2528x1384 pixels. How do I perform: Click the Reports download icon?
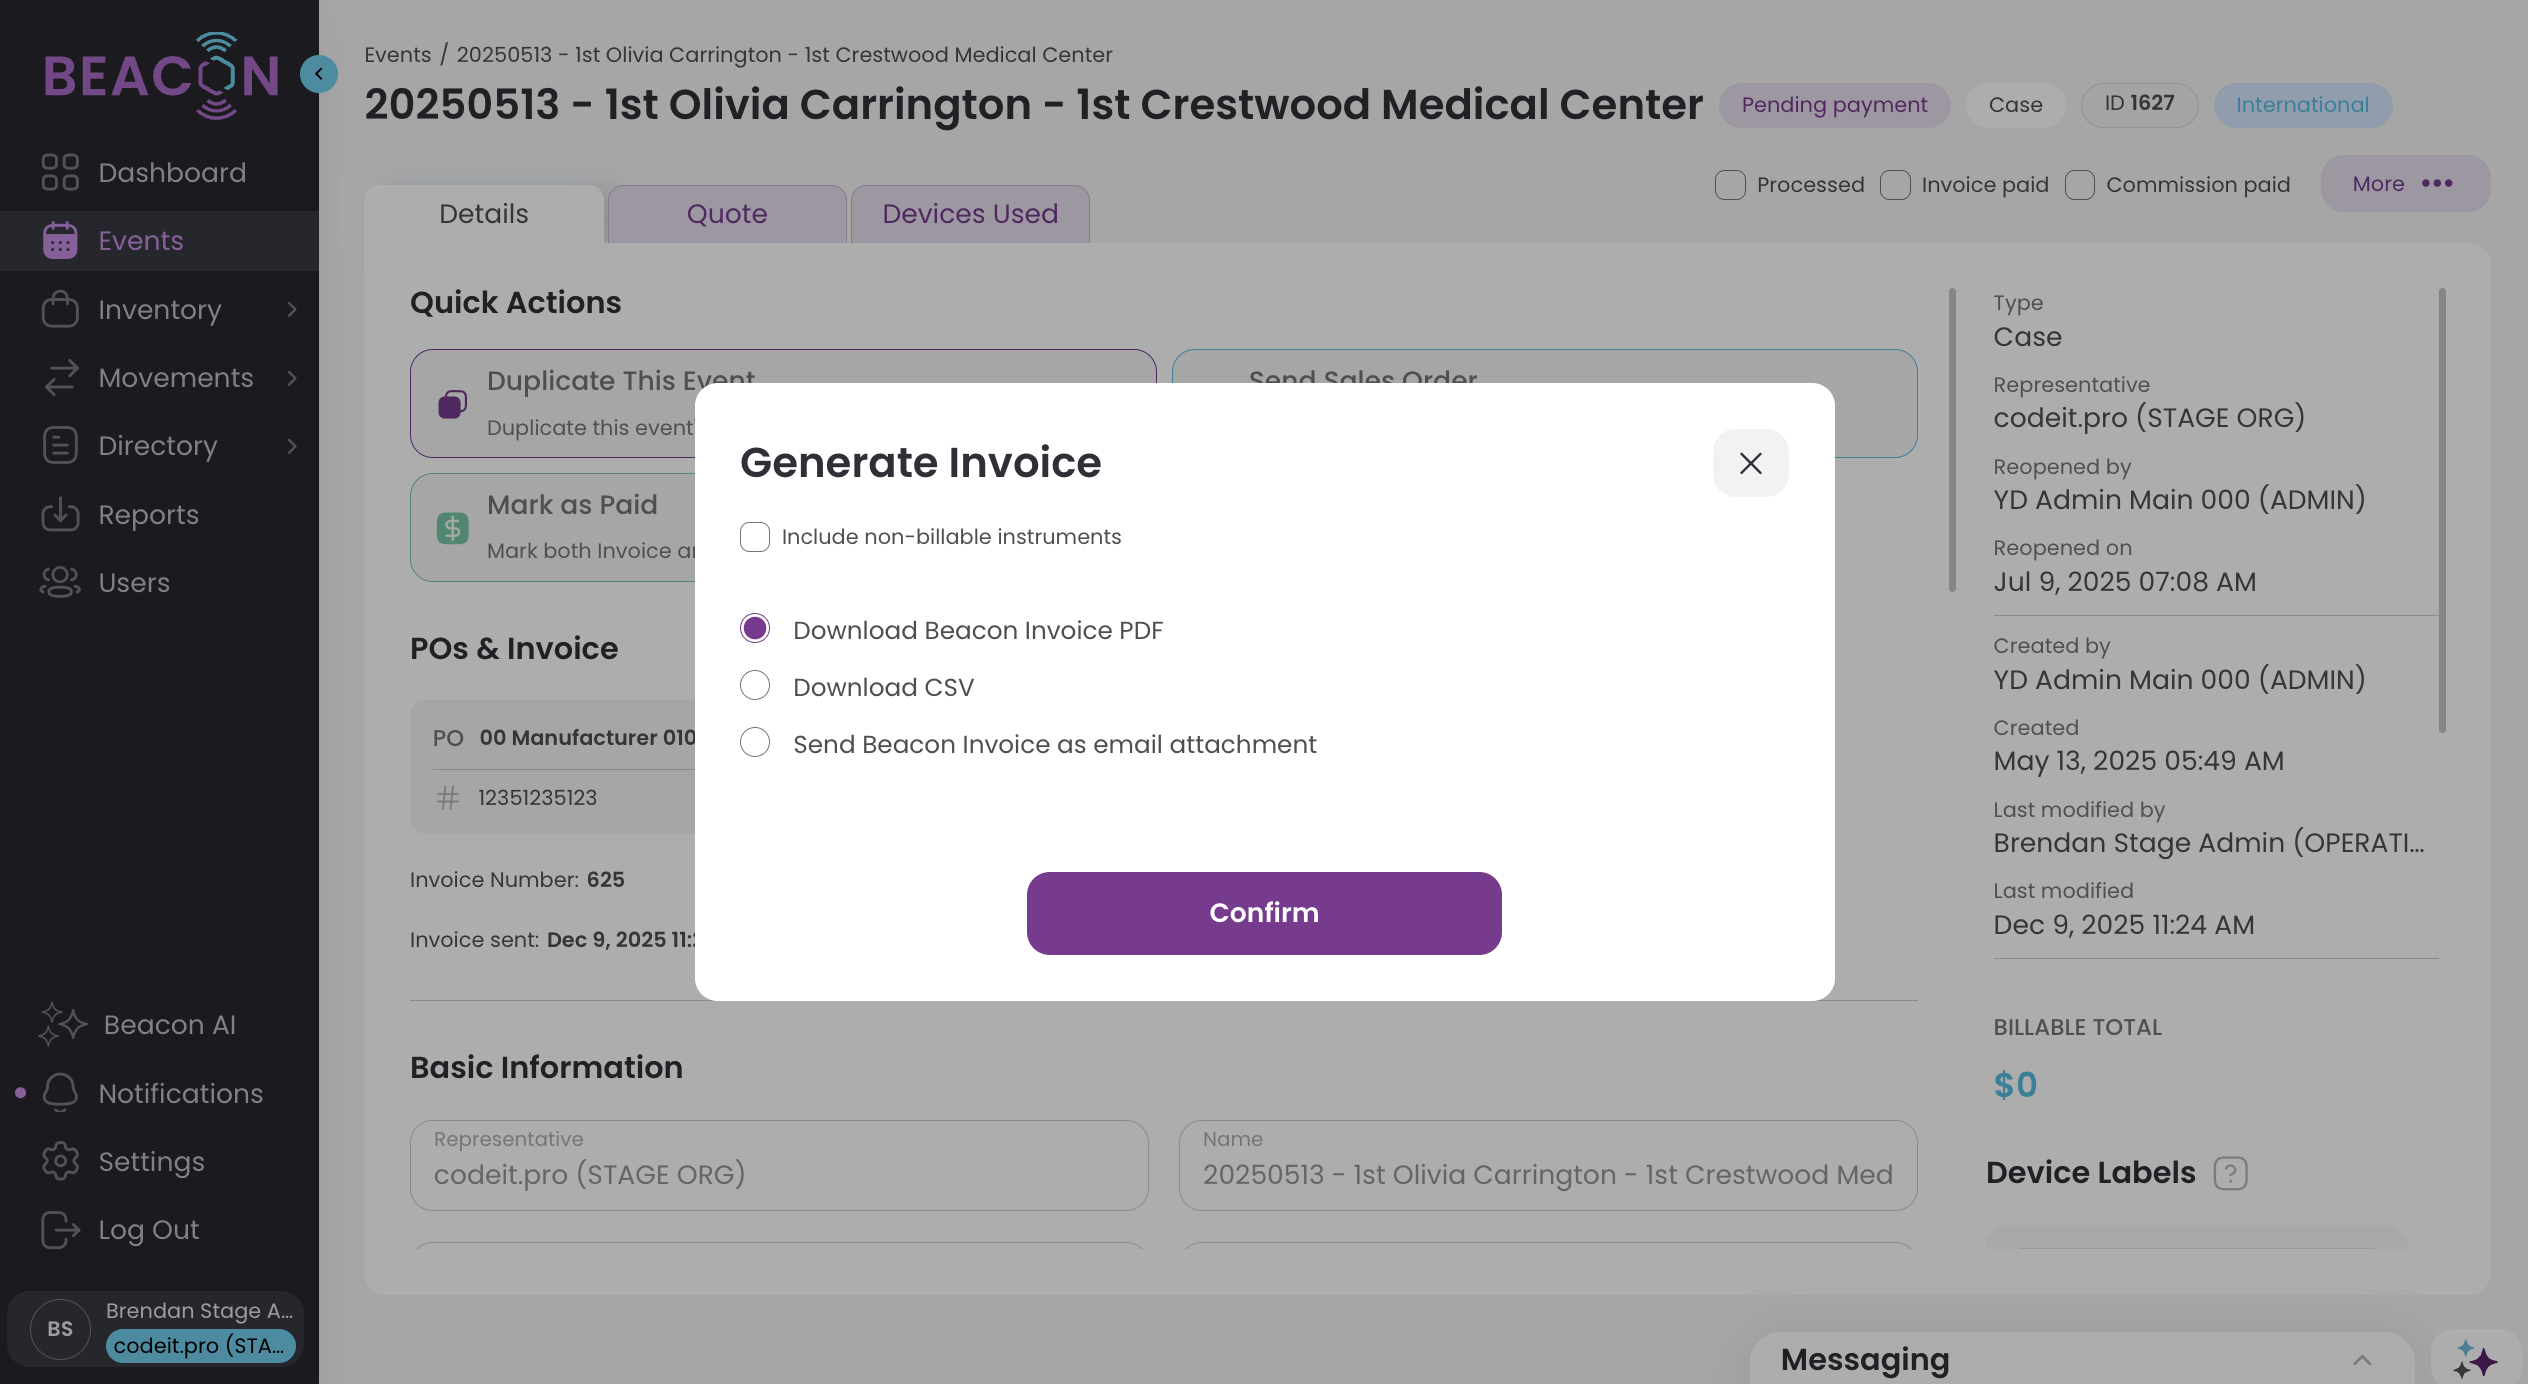(x=60, y=514)
